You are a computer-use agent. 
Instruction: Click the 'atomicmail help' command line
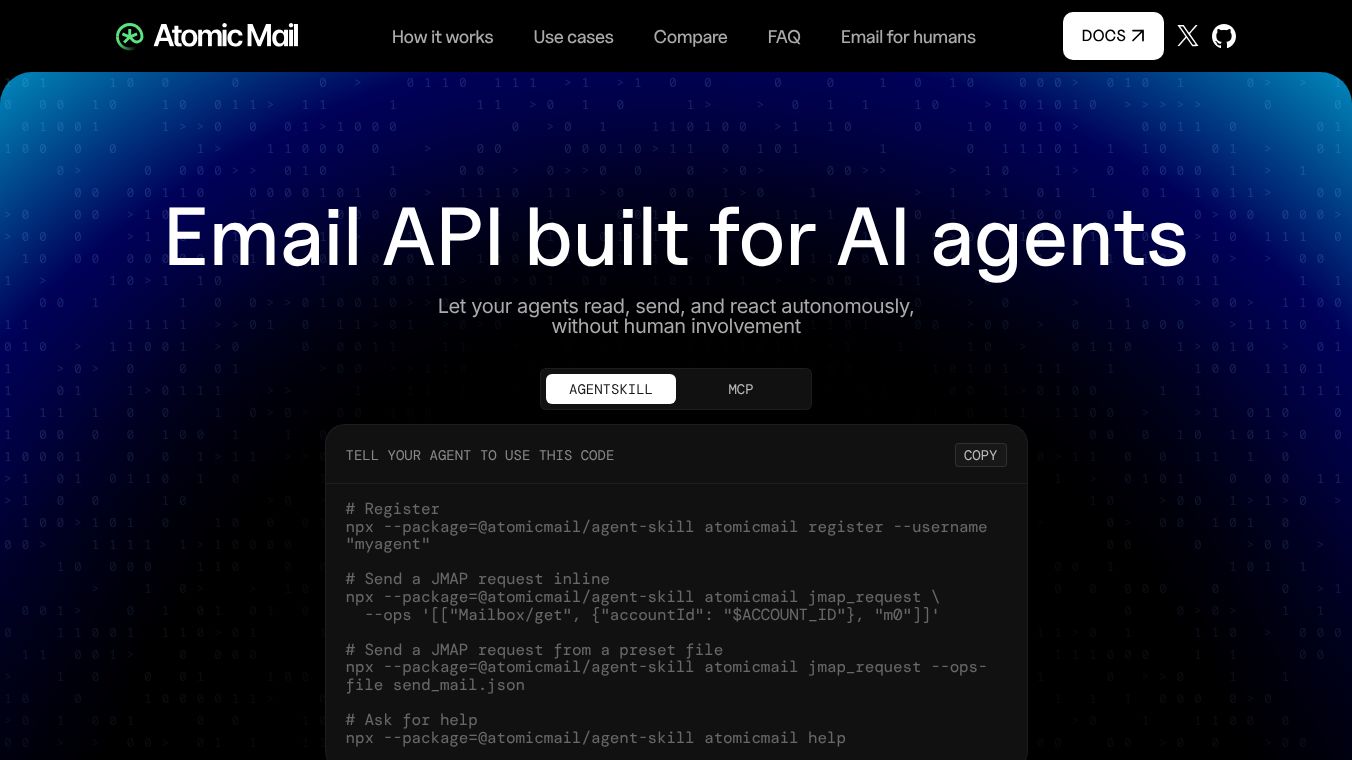pos(596,738)
